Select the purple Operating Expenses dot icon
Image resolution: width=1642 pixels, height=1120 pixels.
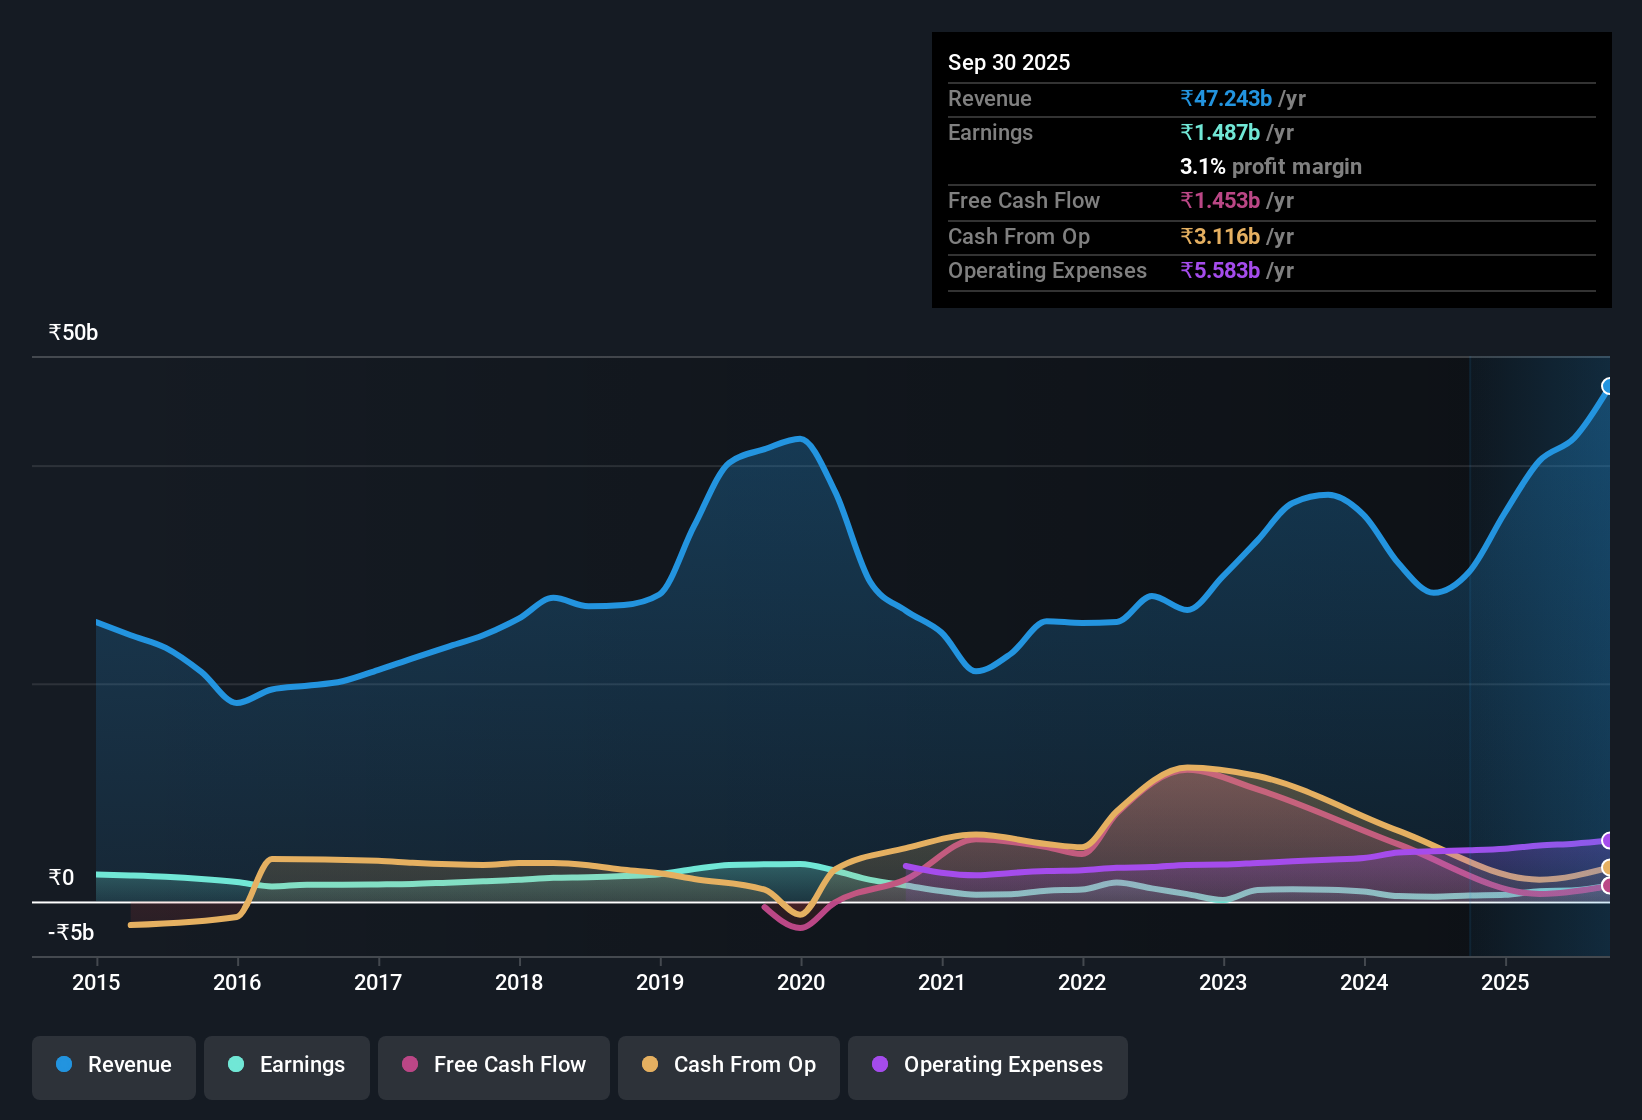880,1065
